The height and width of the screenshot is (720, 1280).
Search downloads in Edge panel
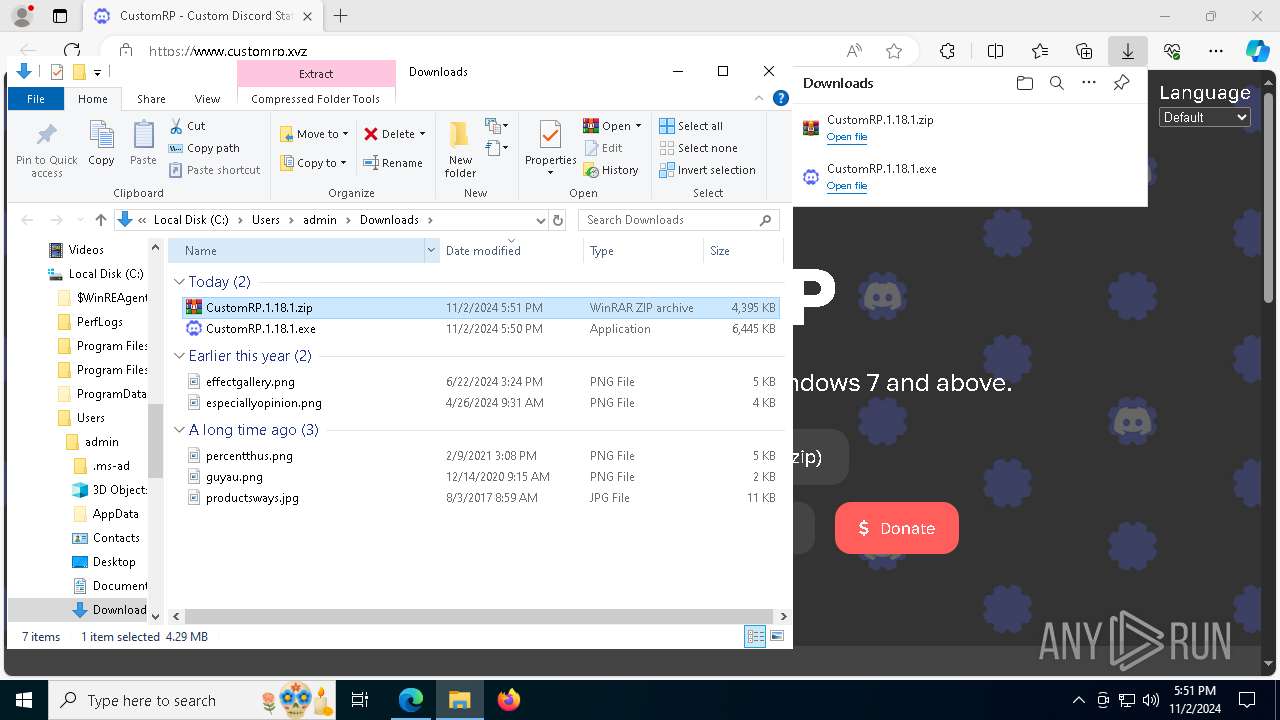(1056, 83)
